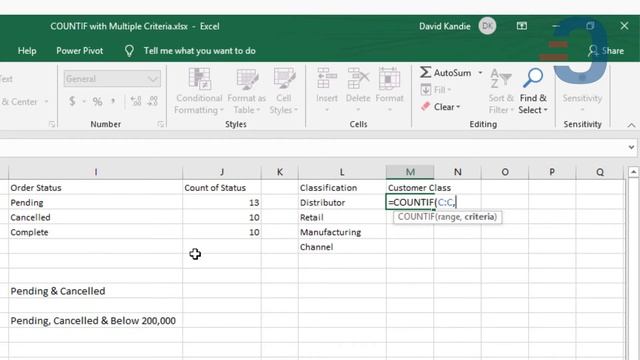Viewport: 640px width, 360px height.
Task: Select the Complete status cell
Action: [x=96, y=232]
